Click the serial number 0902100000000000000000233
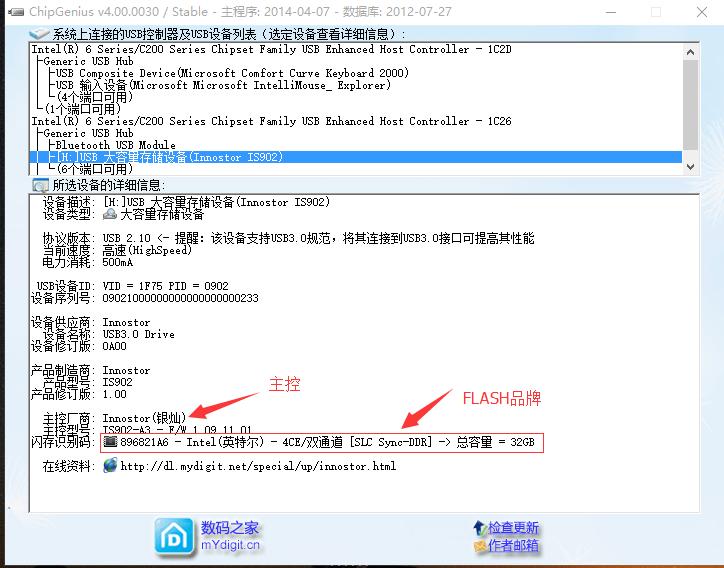 181,298
